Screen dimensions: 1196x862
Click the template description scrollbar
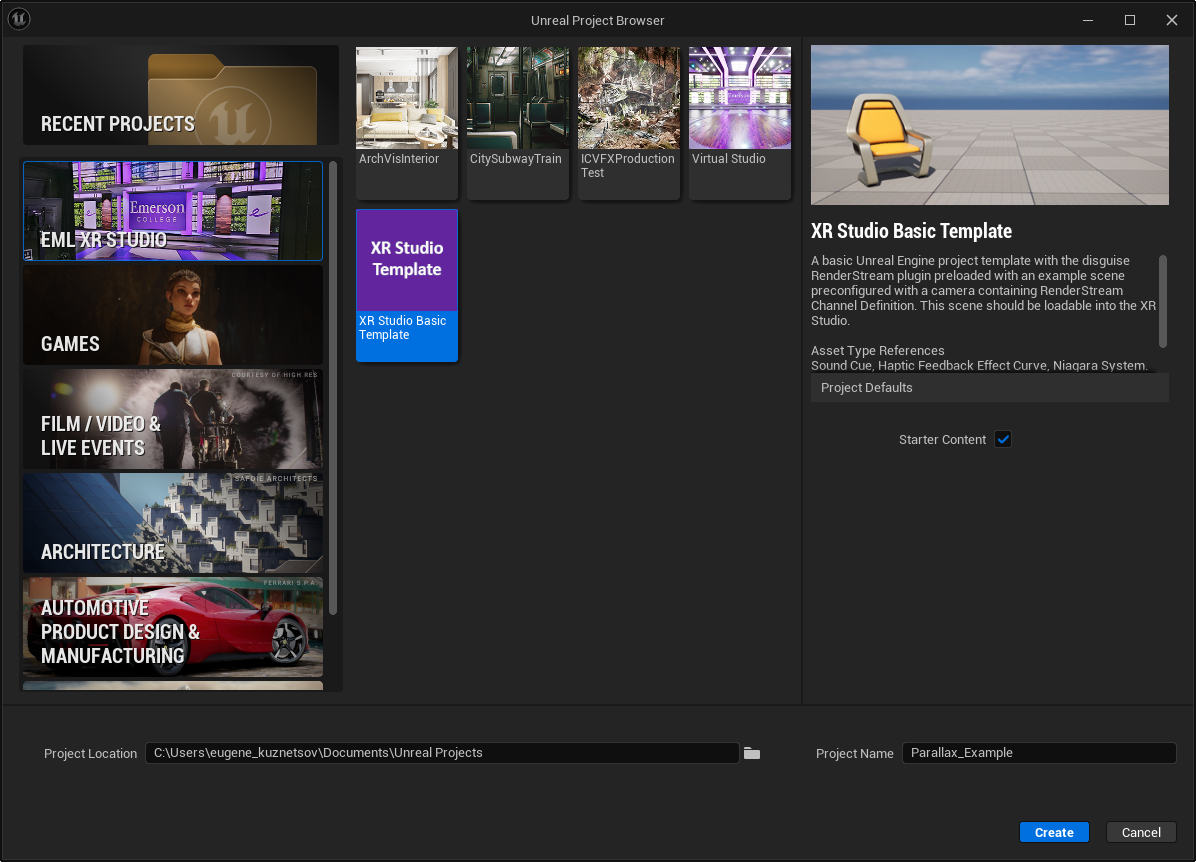tap(1162, 301)
